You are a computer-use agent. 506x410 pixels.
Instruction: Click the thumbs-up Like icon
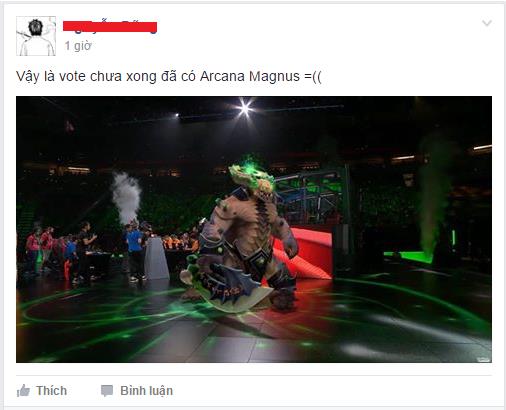23,390
